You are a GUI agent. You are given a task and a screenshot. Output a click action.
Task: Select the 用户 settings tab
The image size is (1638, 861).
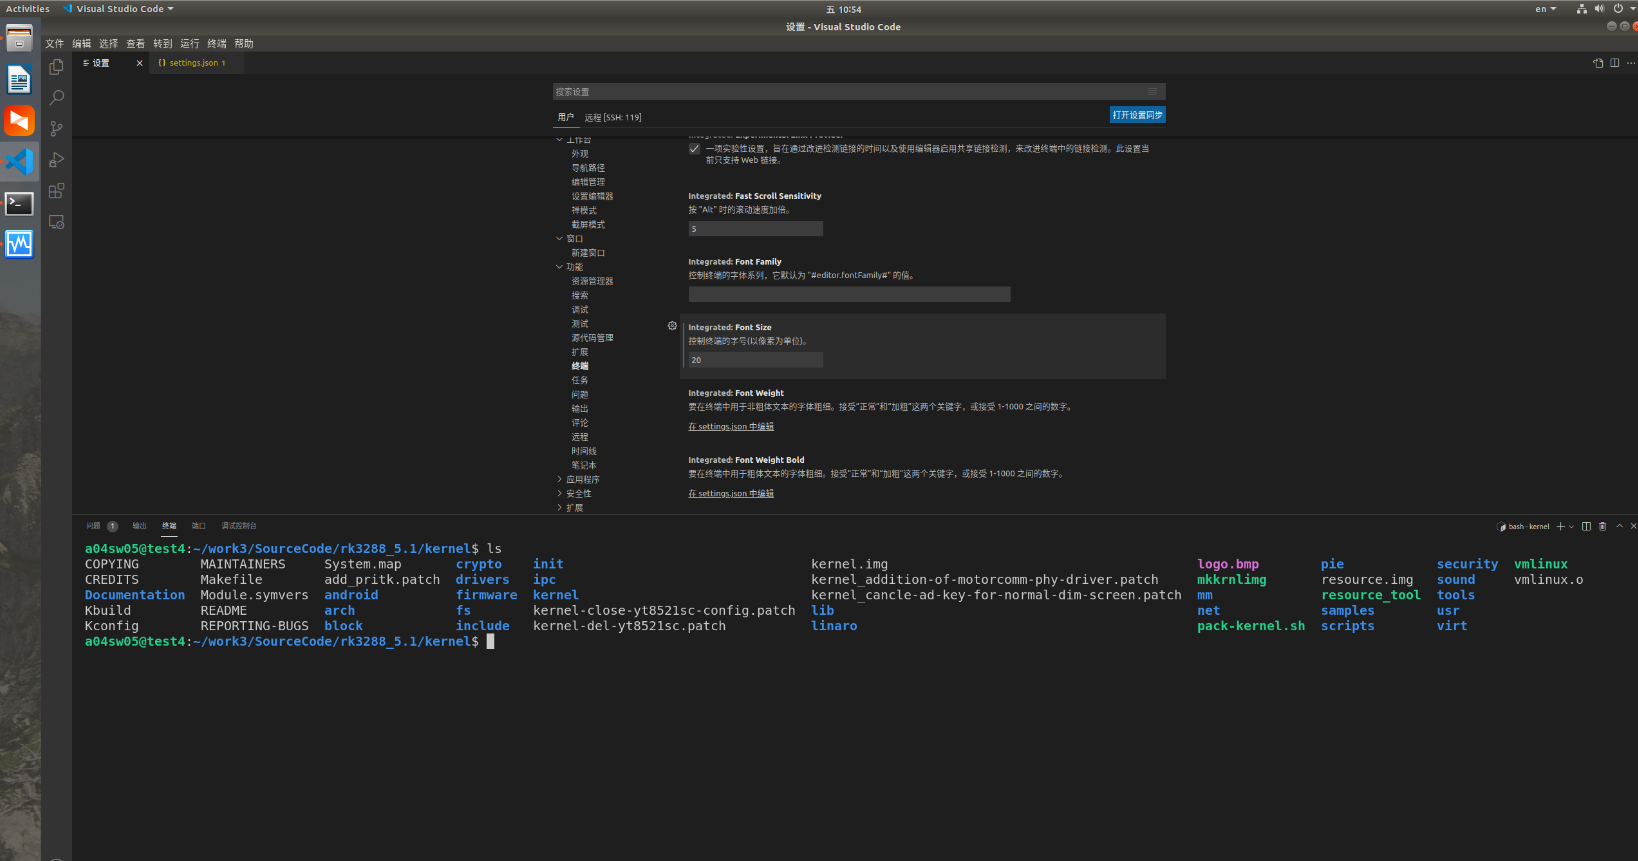click(566, 117)
